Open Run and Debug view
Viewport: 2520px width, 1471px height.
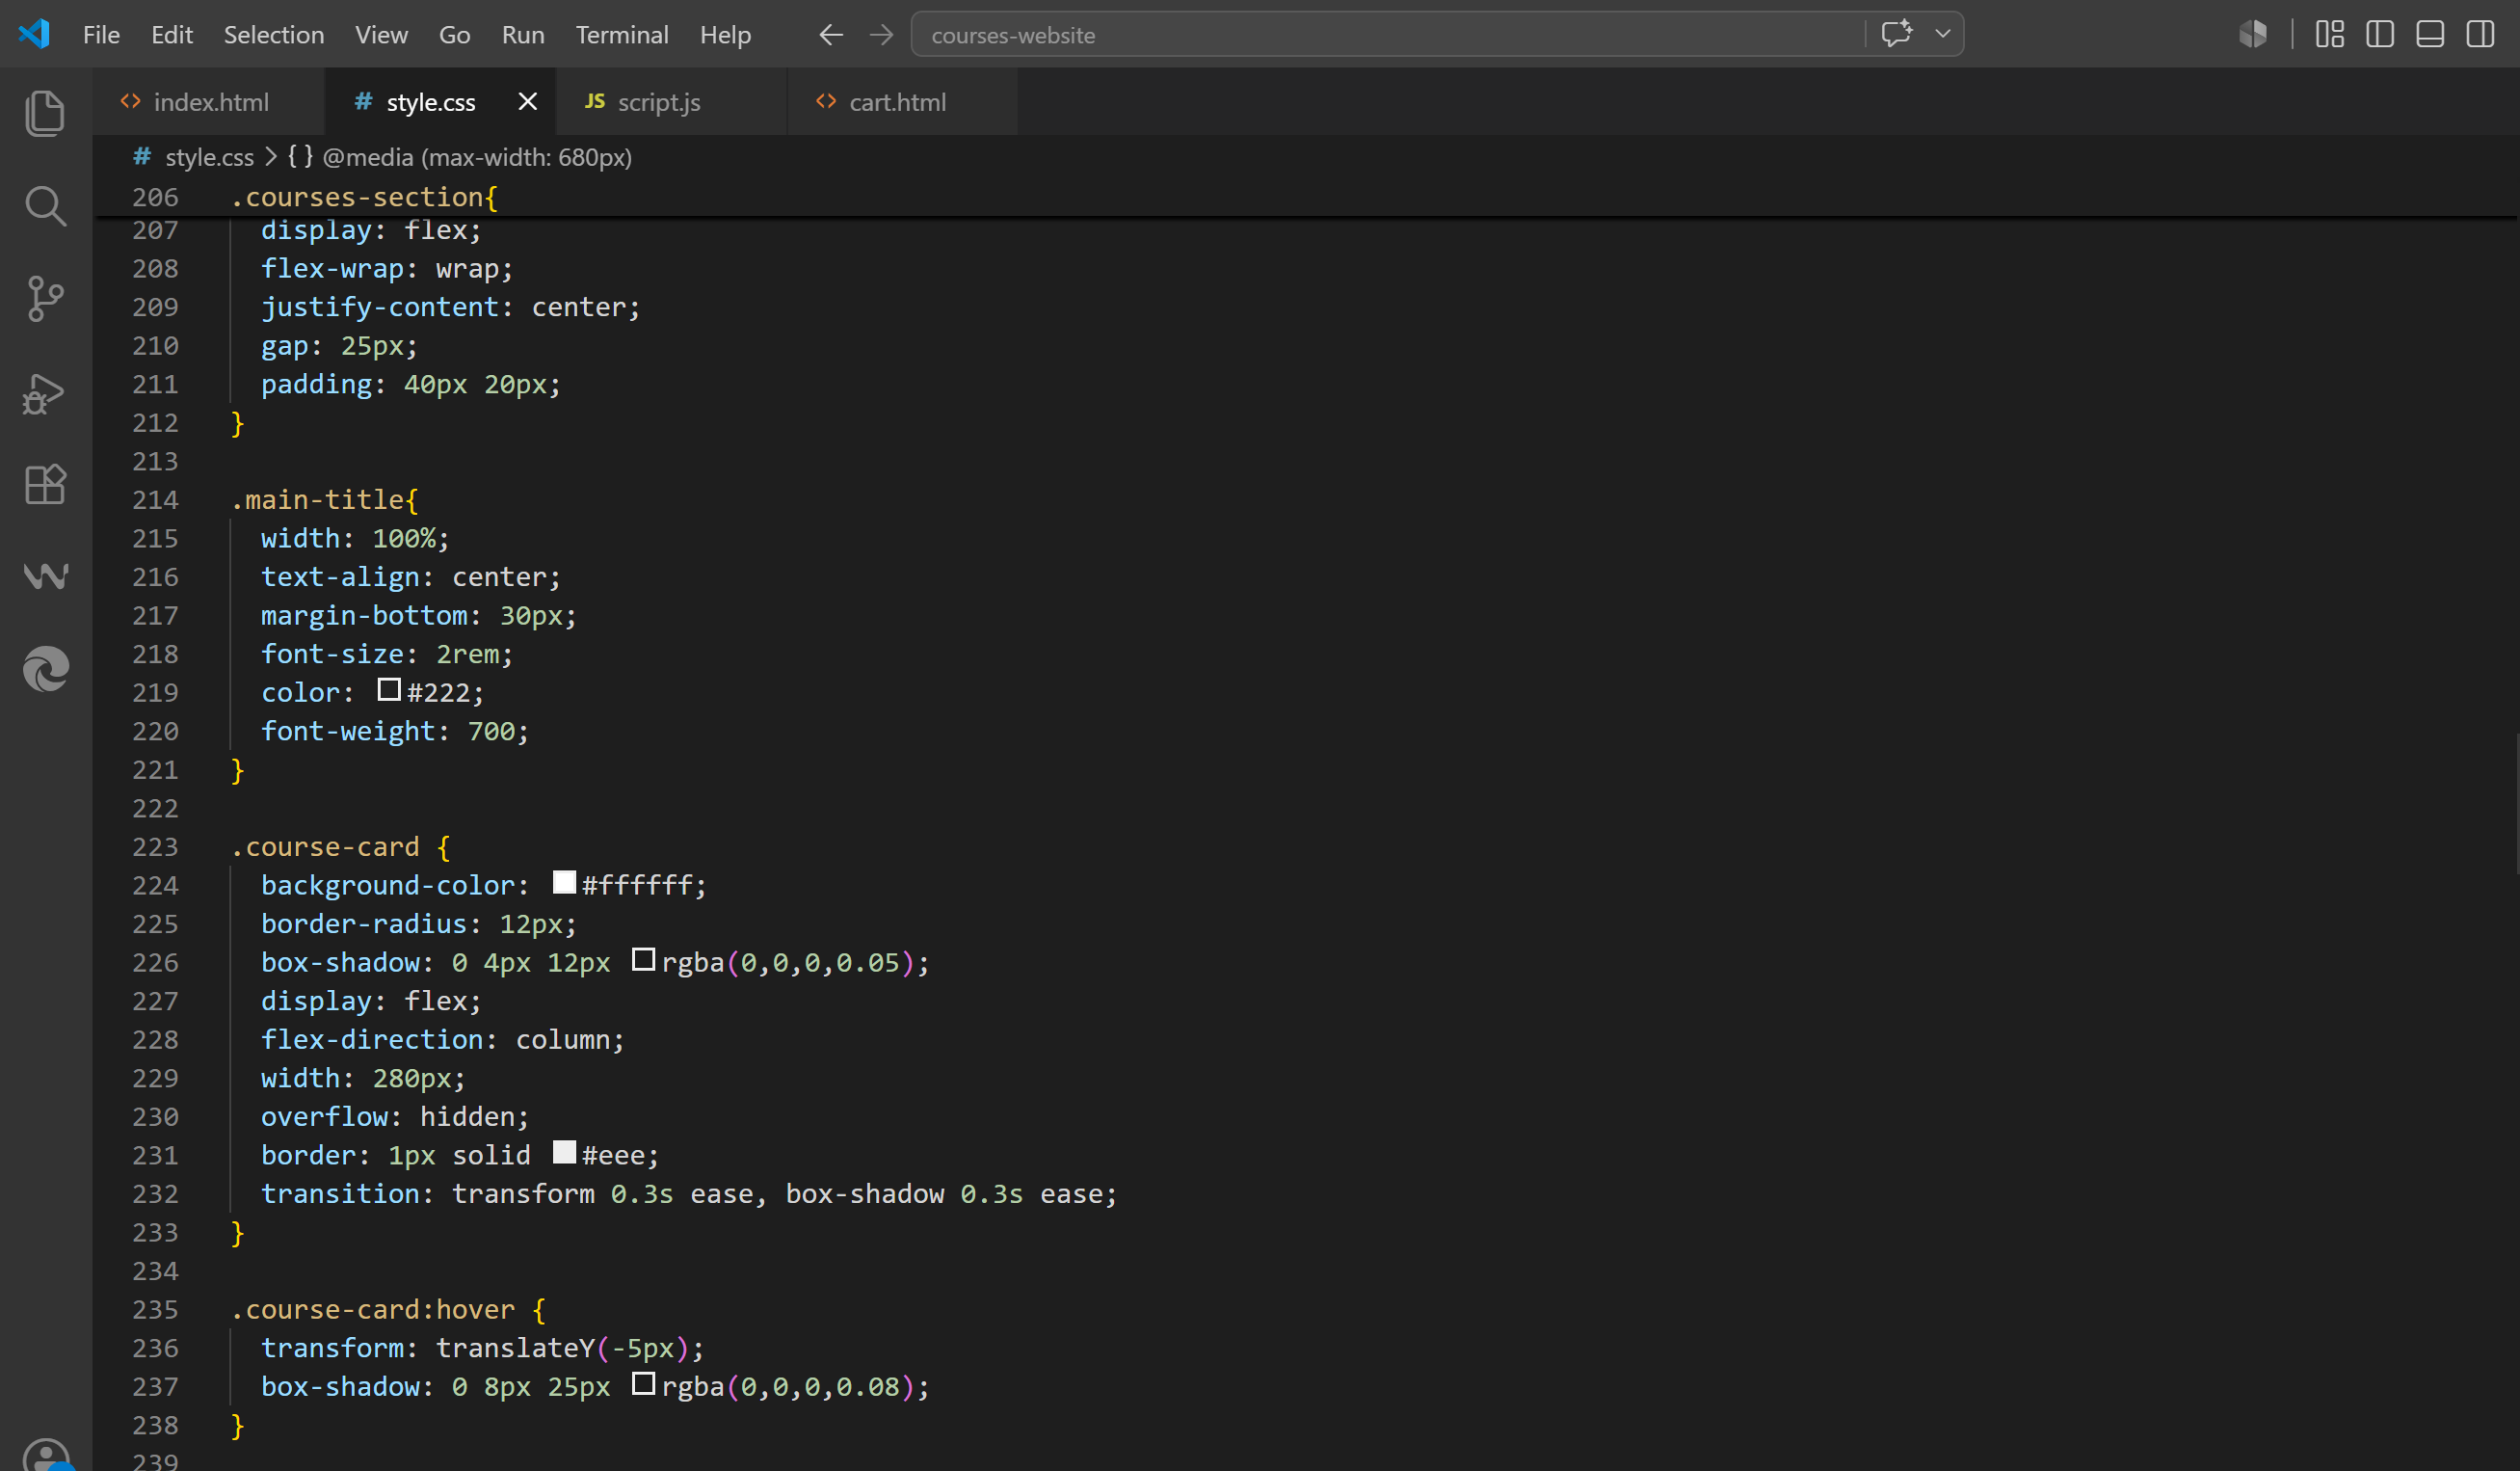[x=45, y=392]
